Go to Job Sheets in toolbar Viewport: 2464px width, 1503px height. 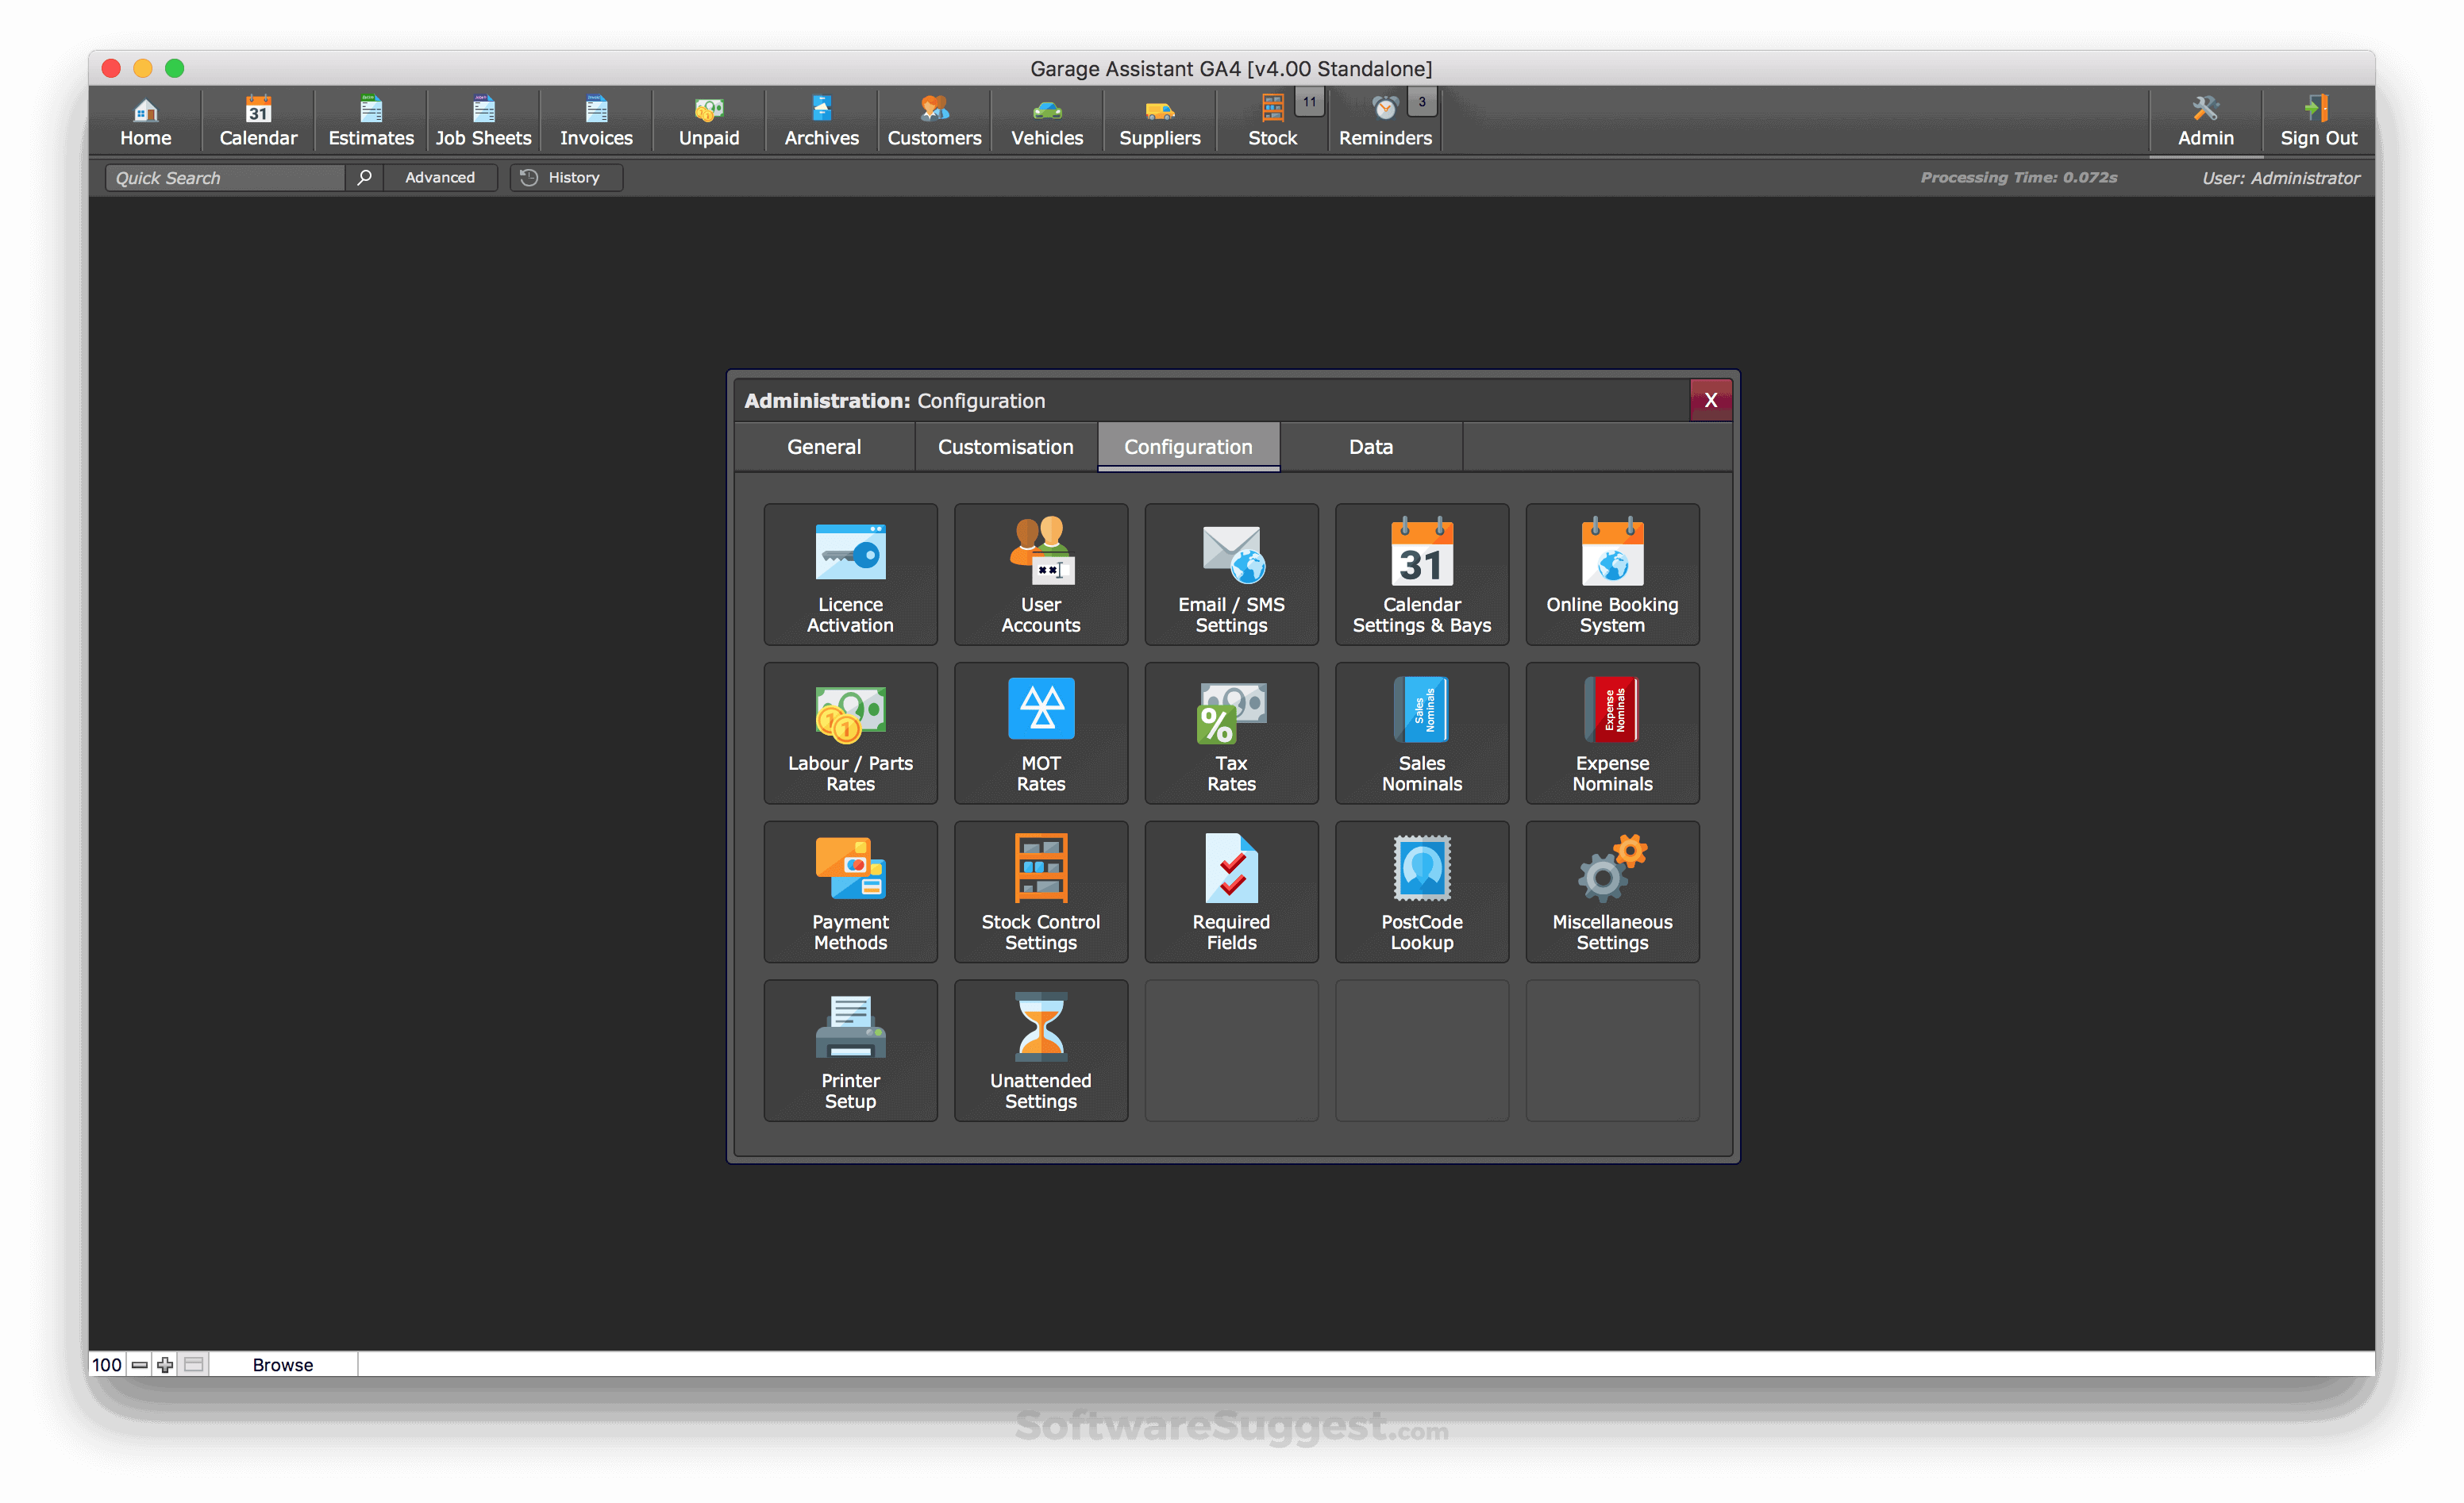click(x=483, y=121)
